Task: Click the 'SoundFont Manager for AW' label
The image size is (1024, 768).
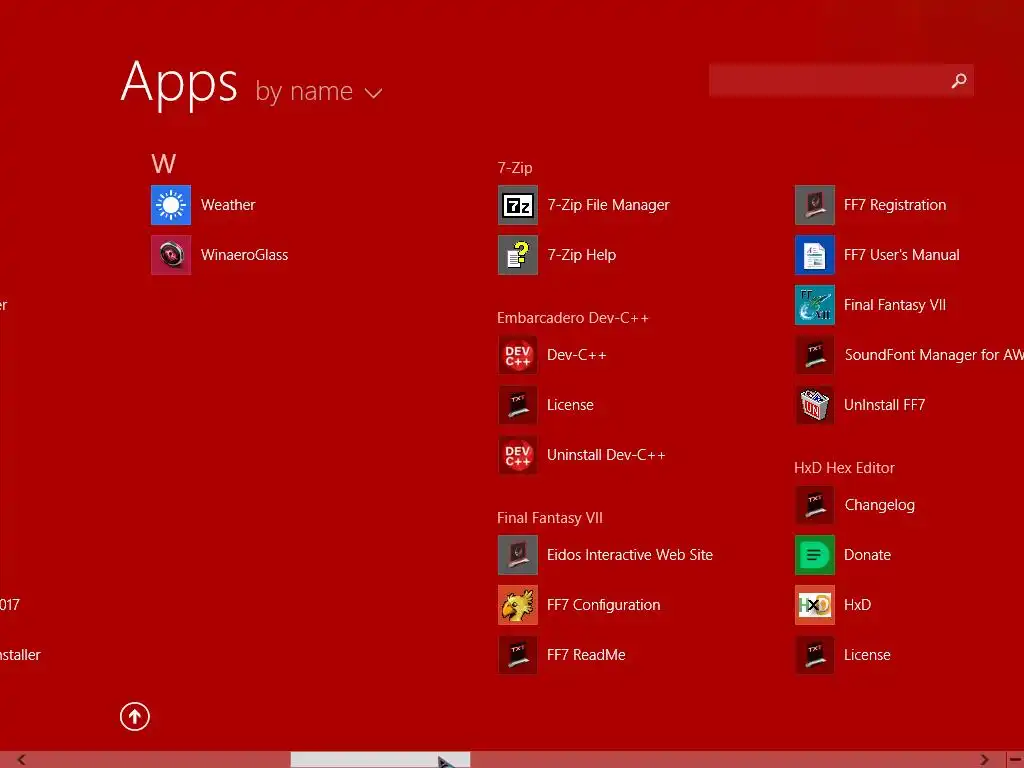Action: click(x=934, y=355)
